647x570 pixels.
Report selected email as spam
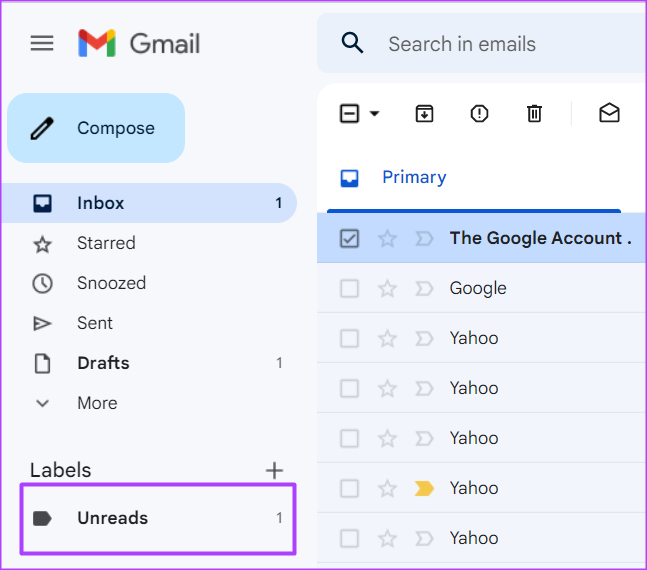coord(479,114)
